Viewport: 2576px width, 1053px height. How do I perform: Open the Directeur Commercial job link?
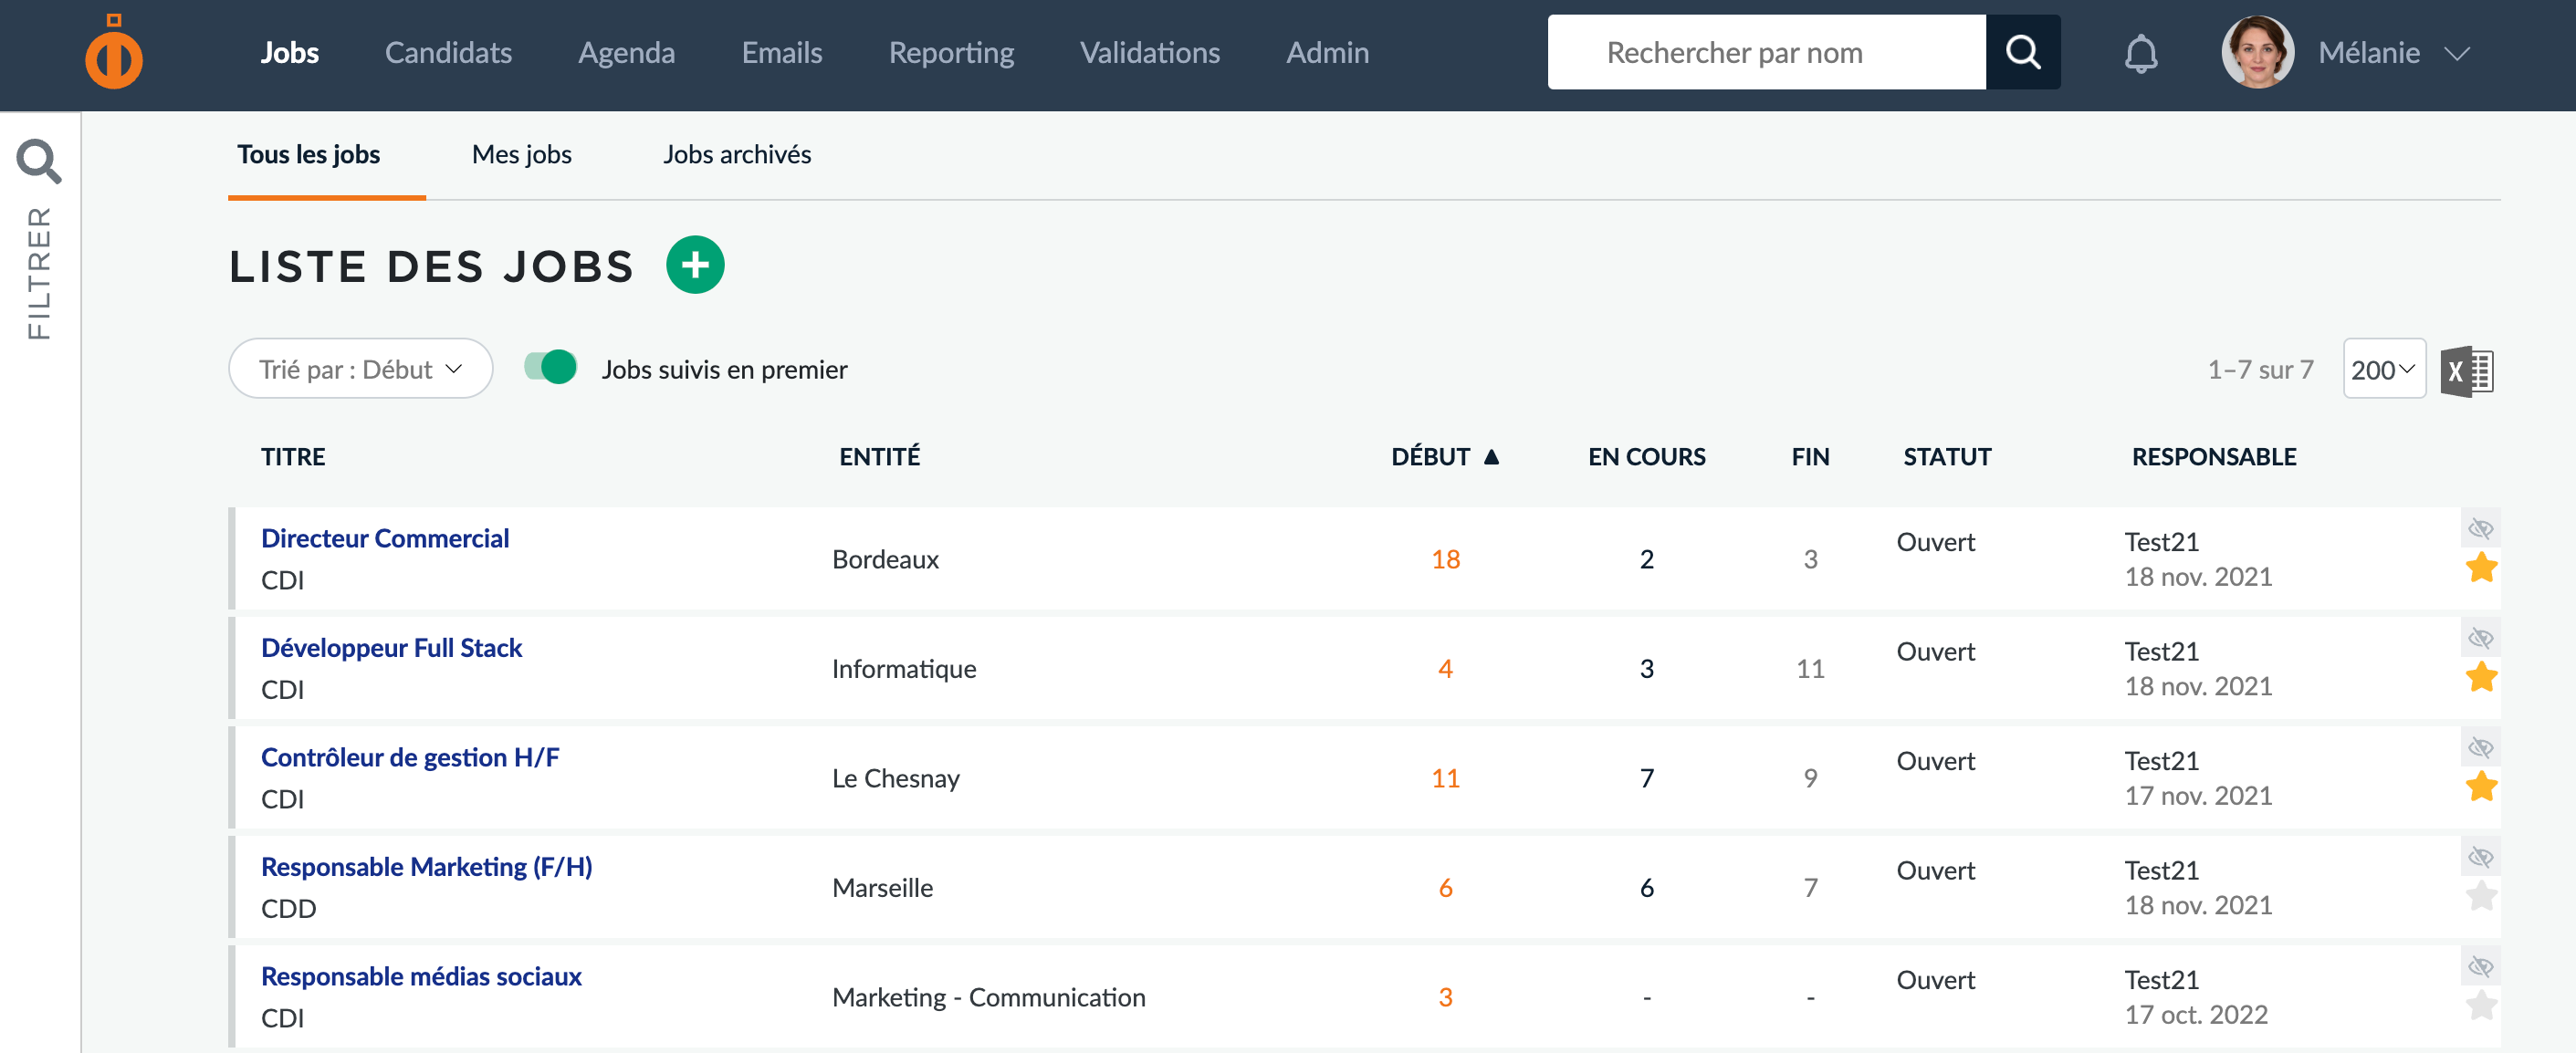pos(385,539)
